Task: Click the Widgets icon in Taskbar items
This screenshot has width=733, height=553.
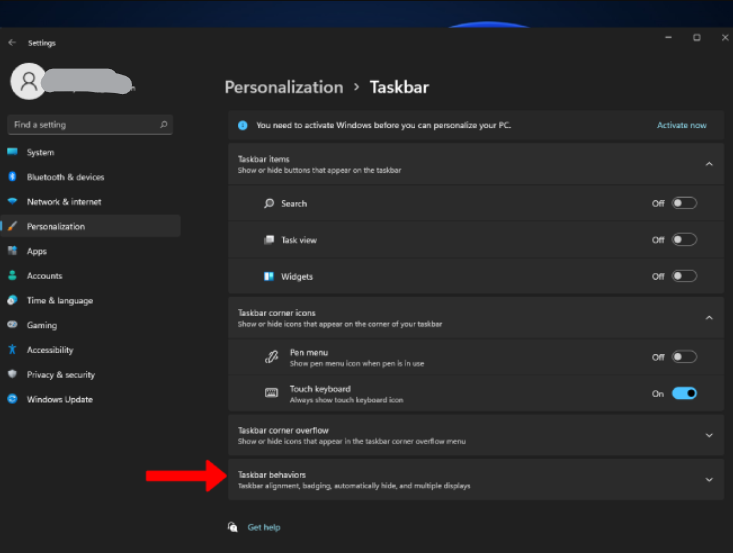Action: [x=269, y=276]
